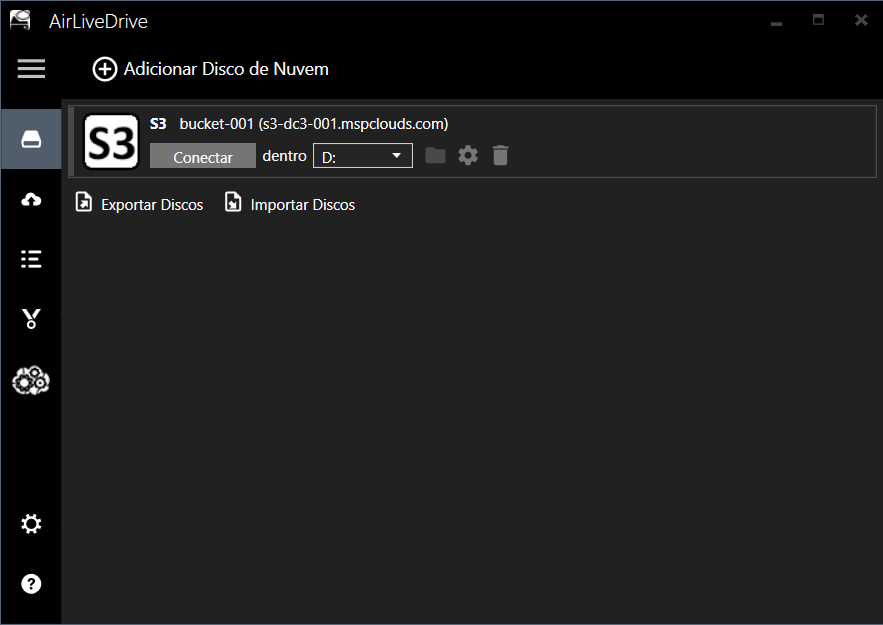Click Exportar Discos
The image size is (883, 625).
[x=140, y=204]
